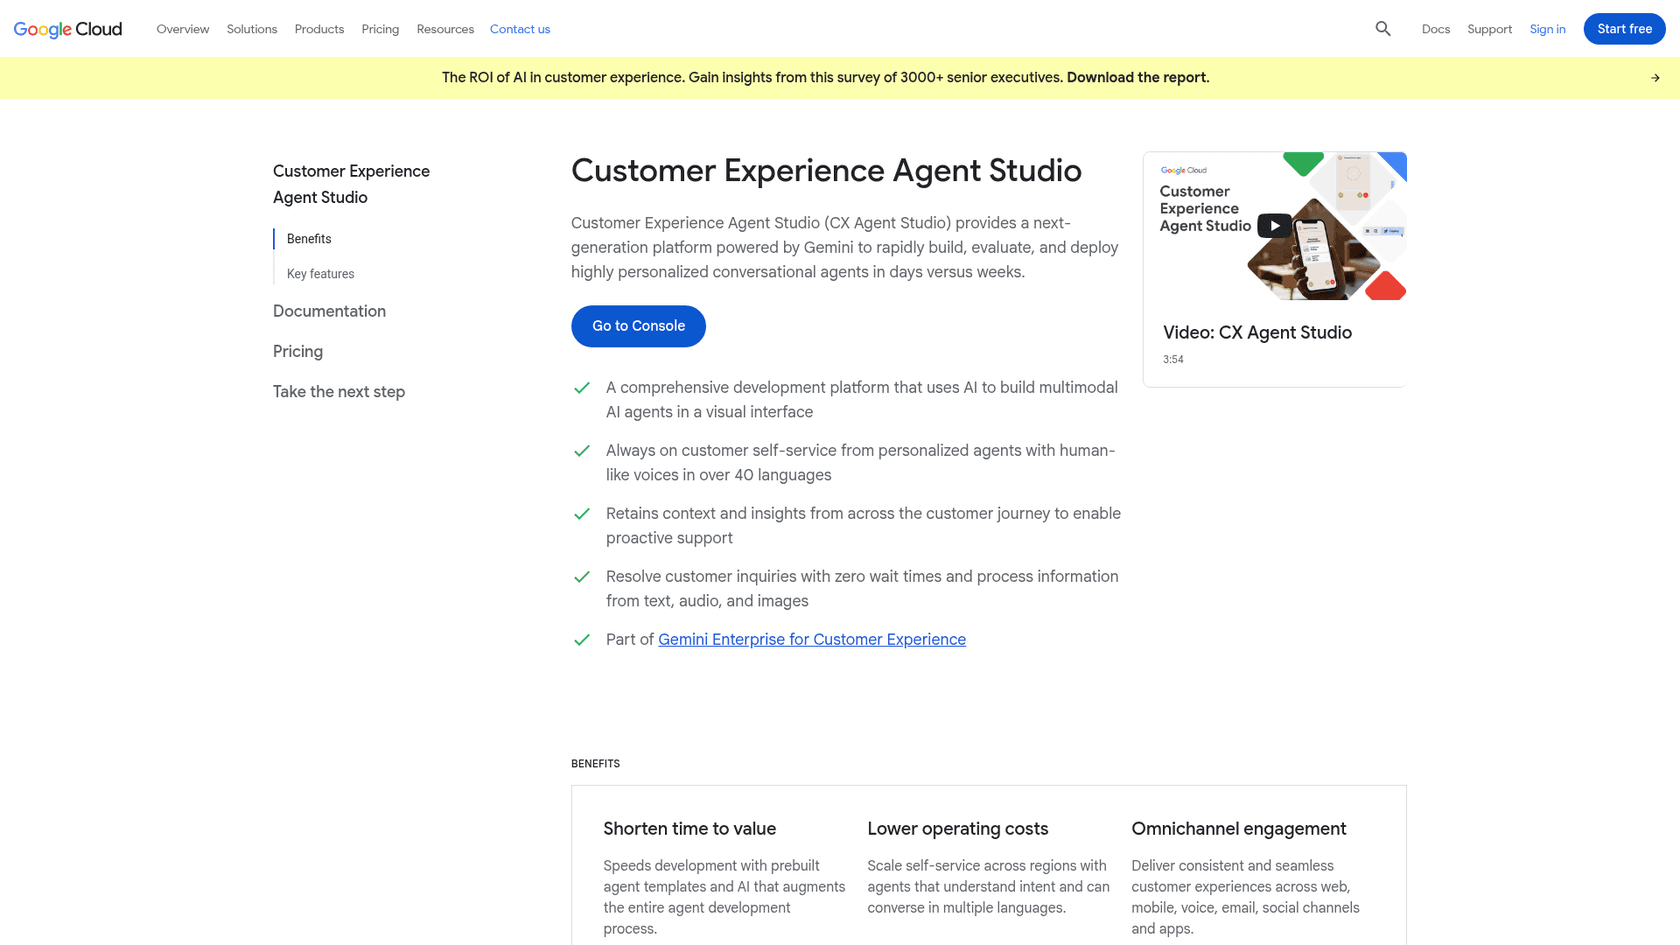Jump to Documentation in the sidebar
1680x945 pixels.
[x=329, y=312]
